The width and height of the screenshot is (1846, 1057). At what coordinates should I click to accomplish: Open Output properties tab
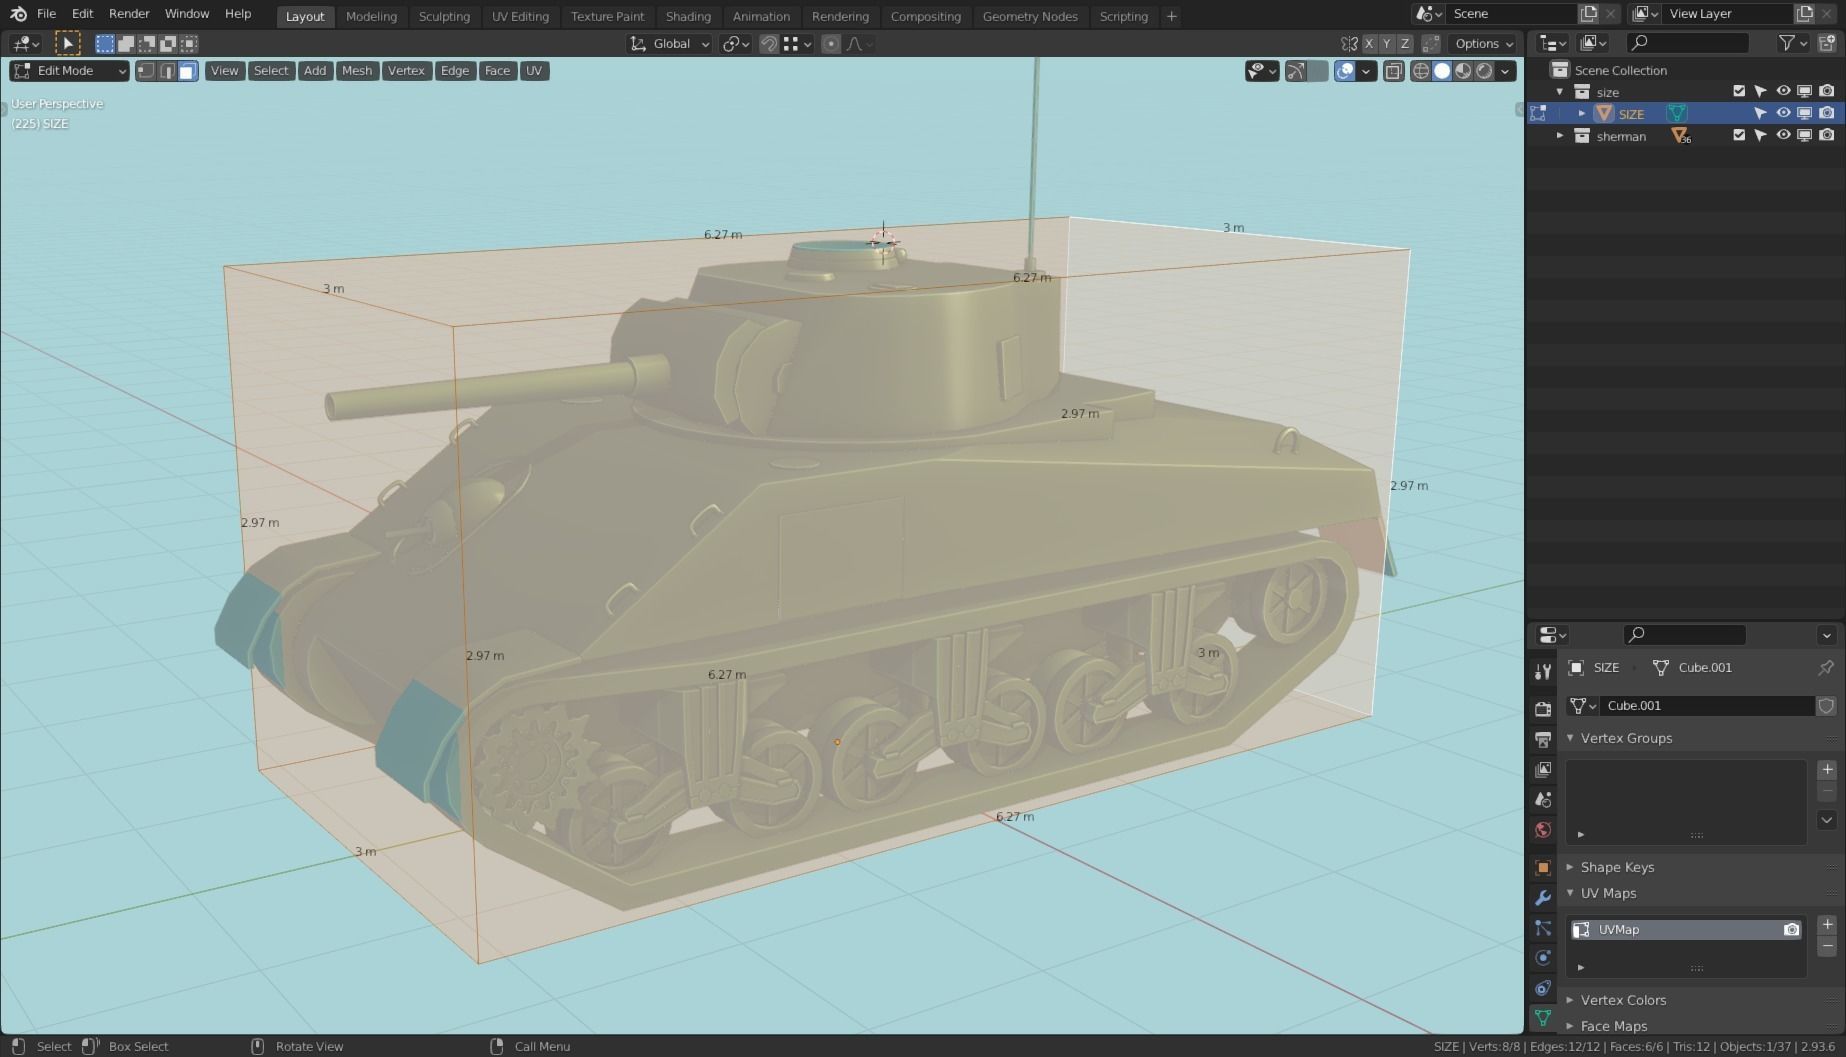coord(1543,739)
